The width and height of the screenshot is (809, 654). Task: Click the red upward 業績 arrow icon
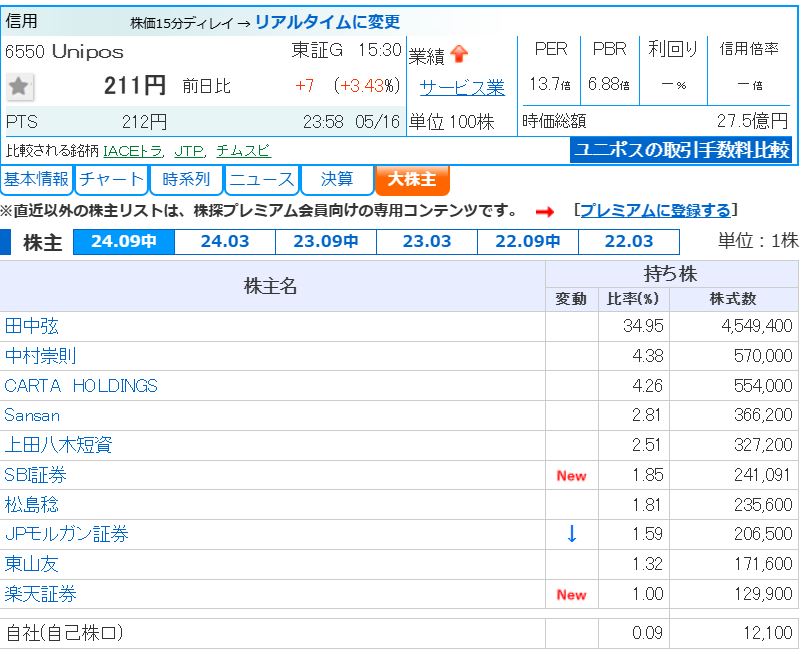(x=459, y=54)
